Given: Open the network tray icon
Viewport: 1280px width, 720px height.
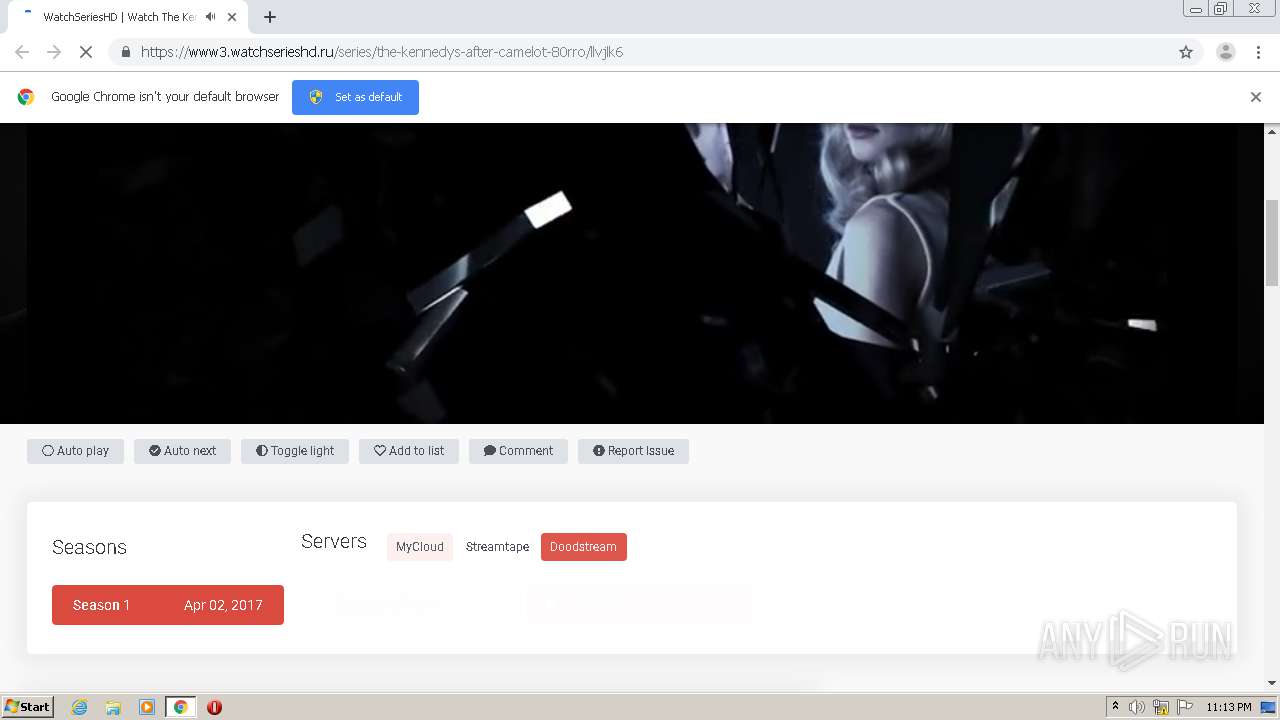Looking at the screenshot, I should point(1161,707).
